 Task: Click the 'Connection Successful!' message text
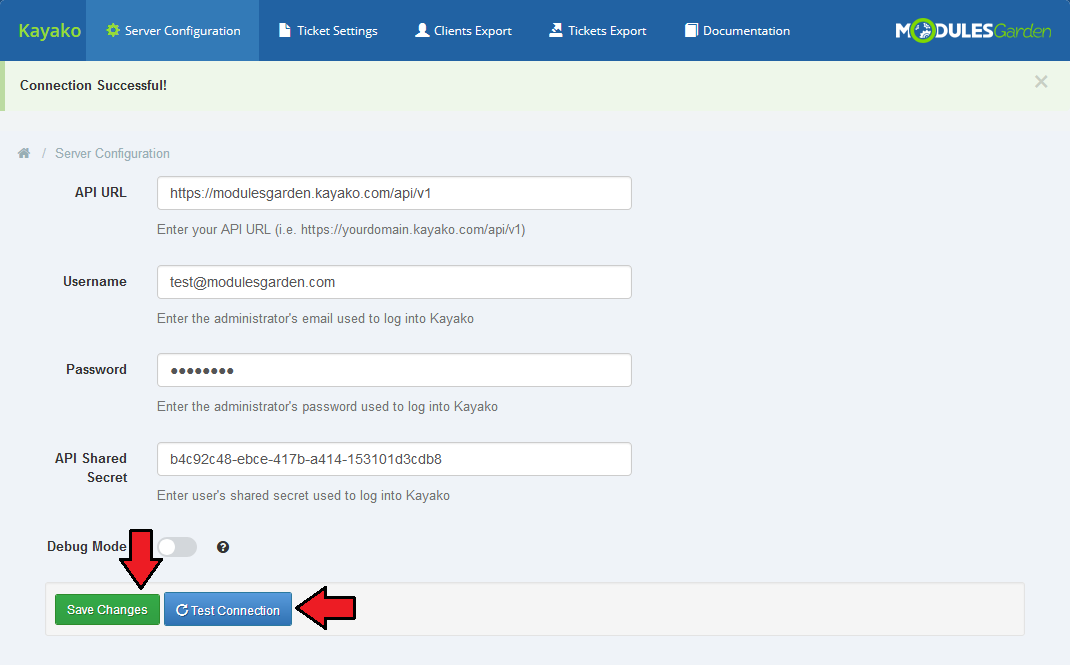pyautogui.click(x=93, y=85)
